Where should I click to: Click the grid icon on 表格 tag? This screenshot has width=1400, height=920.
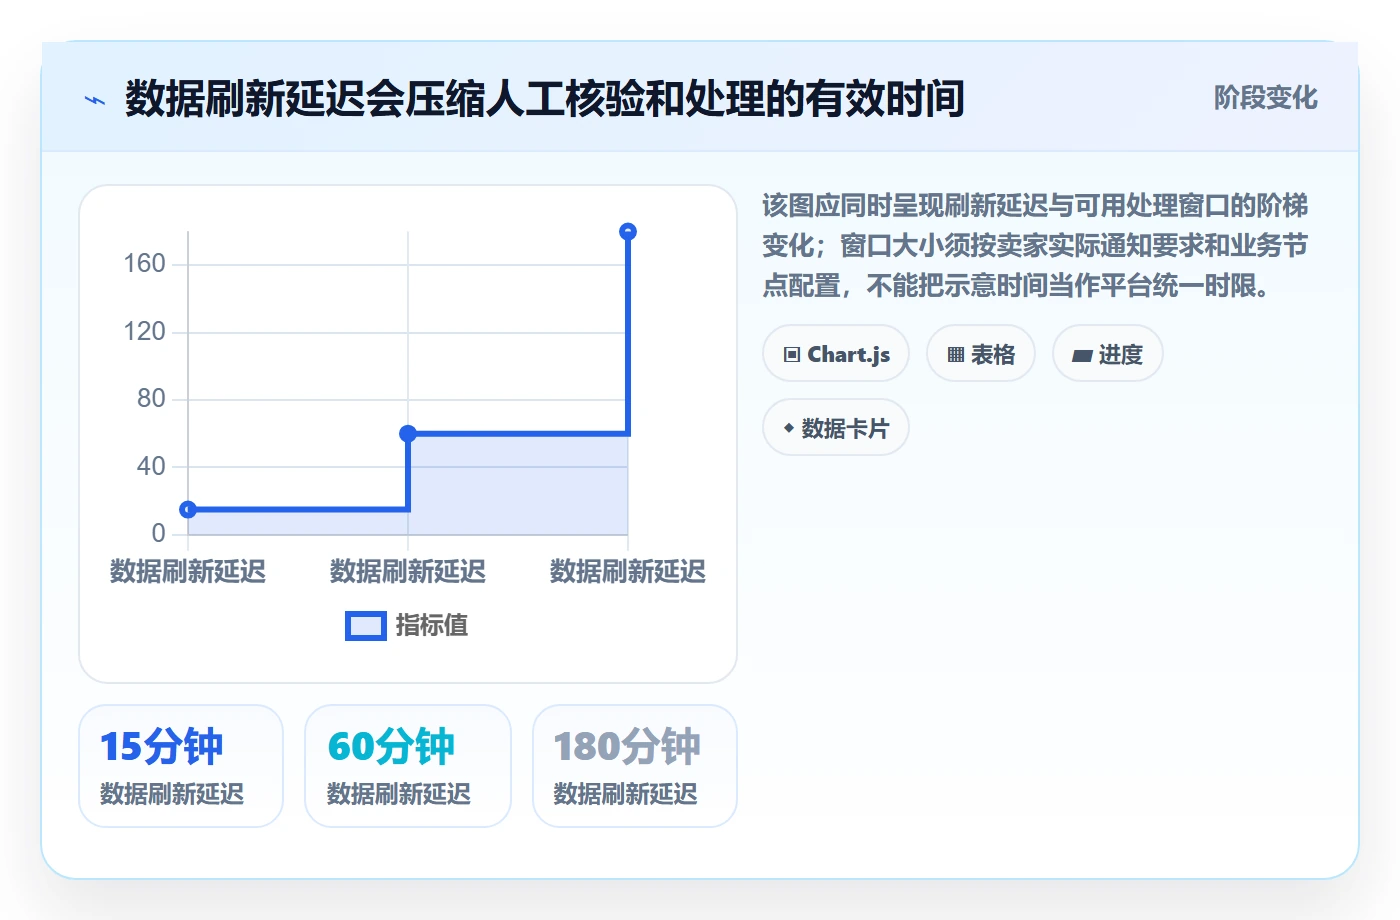coord(956,355)
